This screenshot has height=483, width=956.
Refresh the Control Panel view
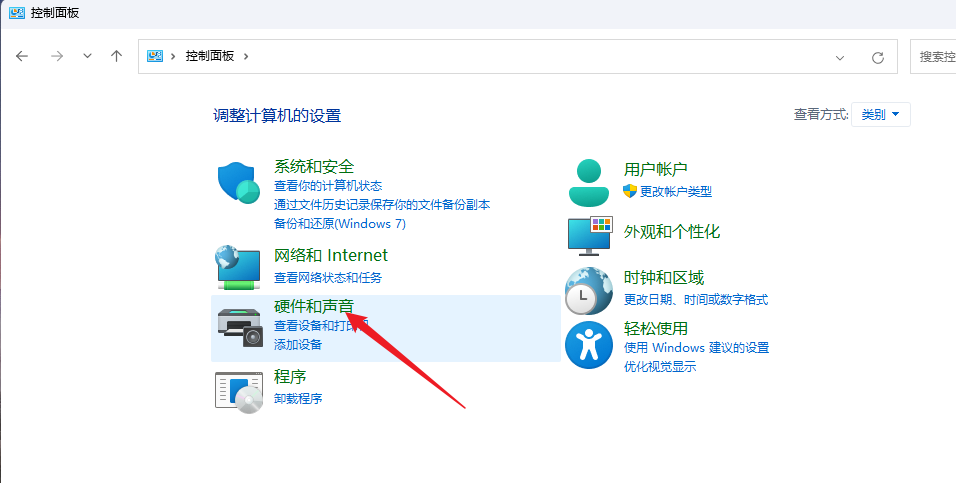(x=878, y=58)
